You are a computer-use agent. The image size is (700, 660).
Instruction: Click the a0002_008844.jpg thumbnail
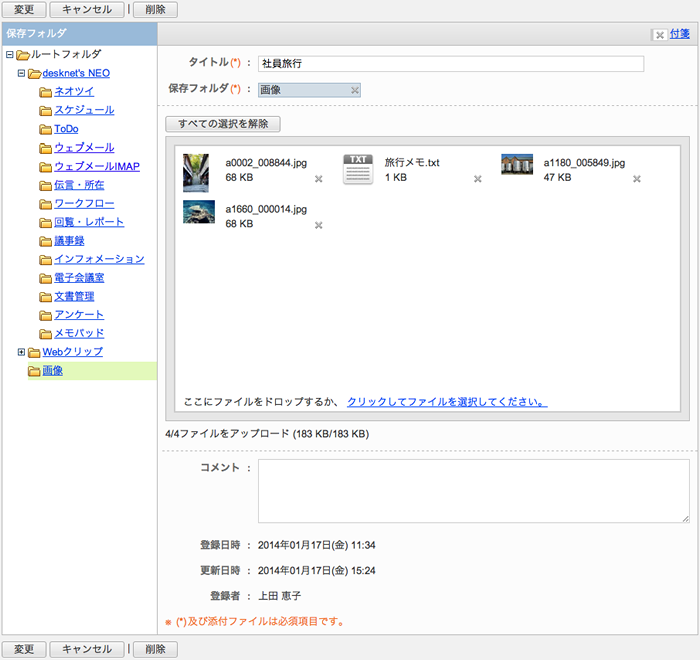click(196, 173)
